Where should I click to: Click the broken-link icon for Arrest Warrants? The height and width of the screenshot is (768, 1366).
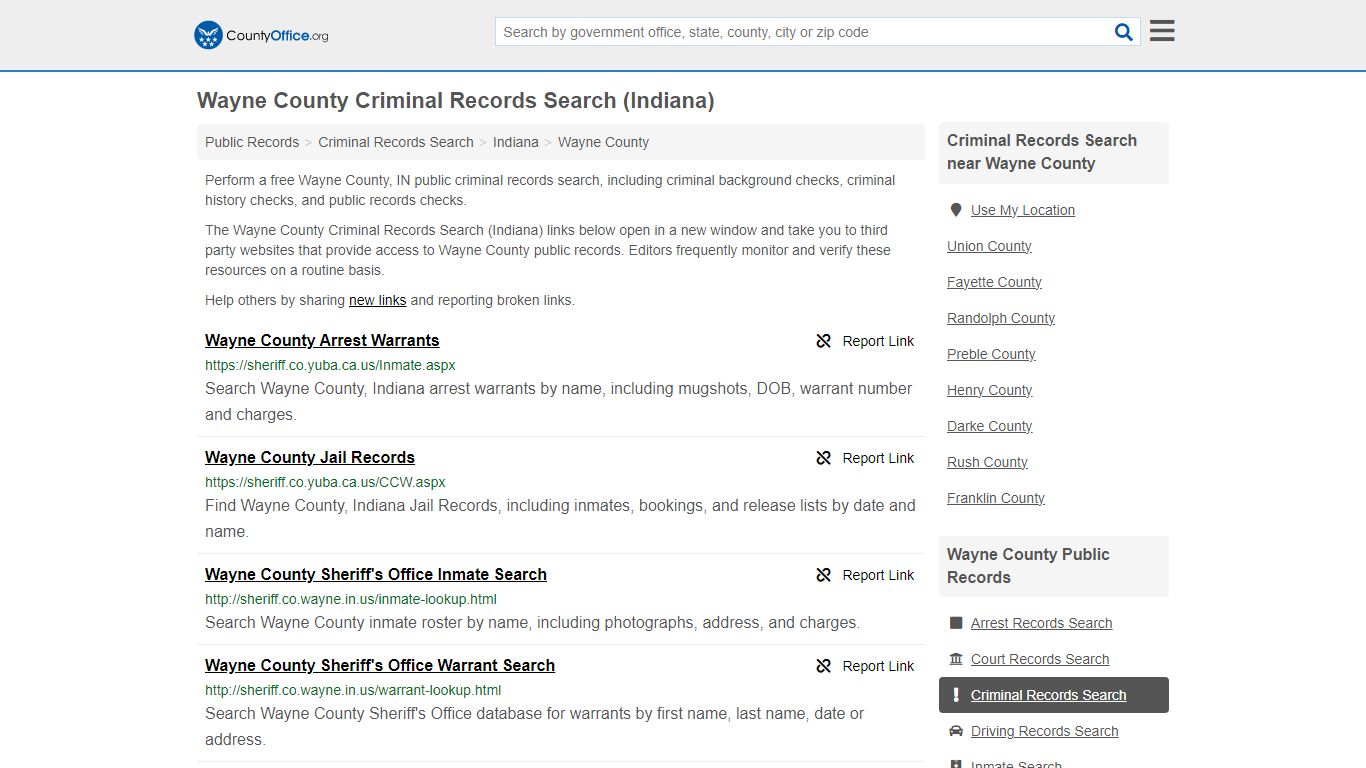coord(824,341)
